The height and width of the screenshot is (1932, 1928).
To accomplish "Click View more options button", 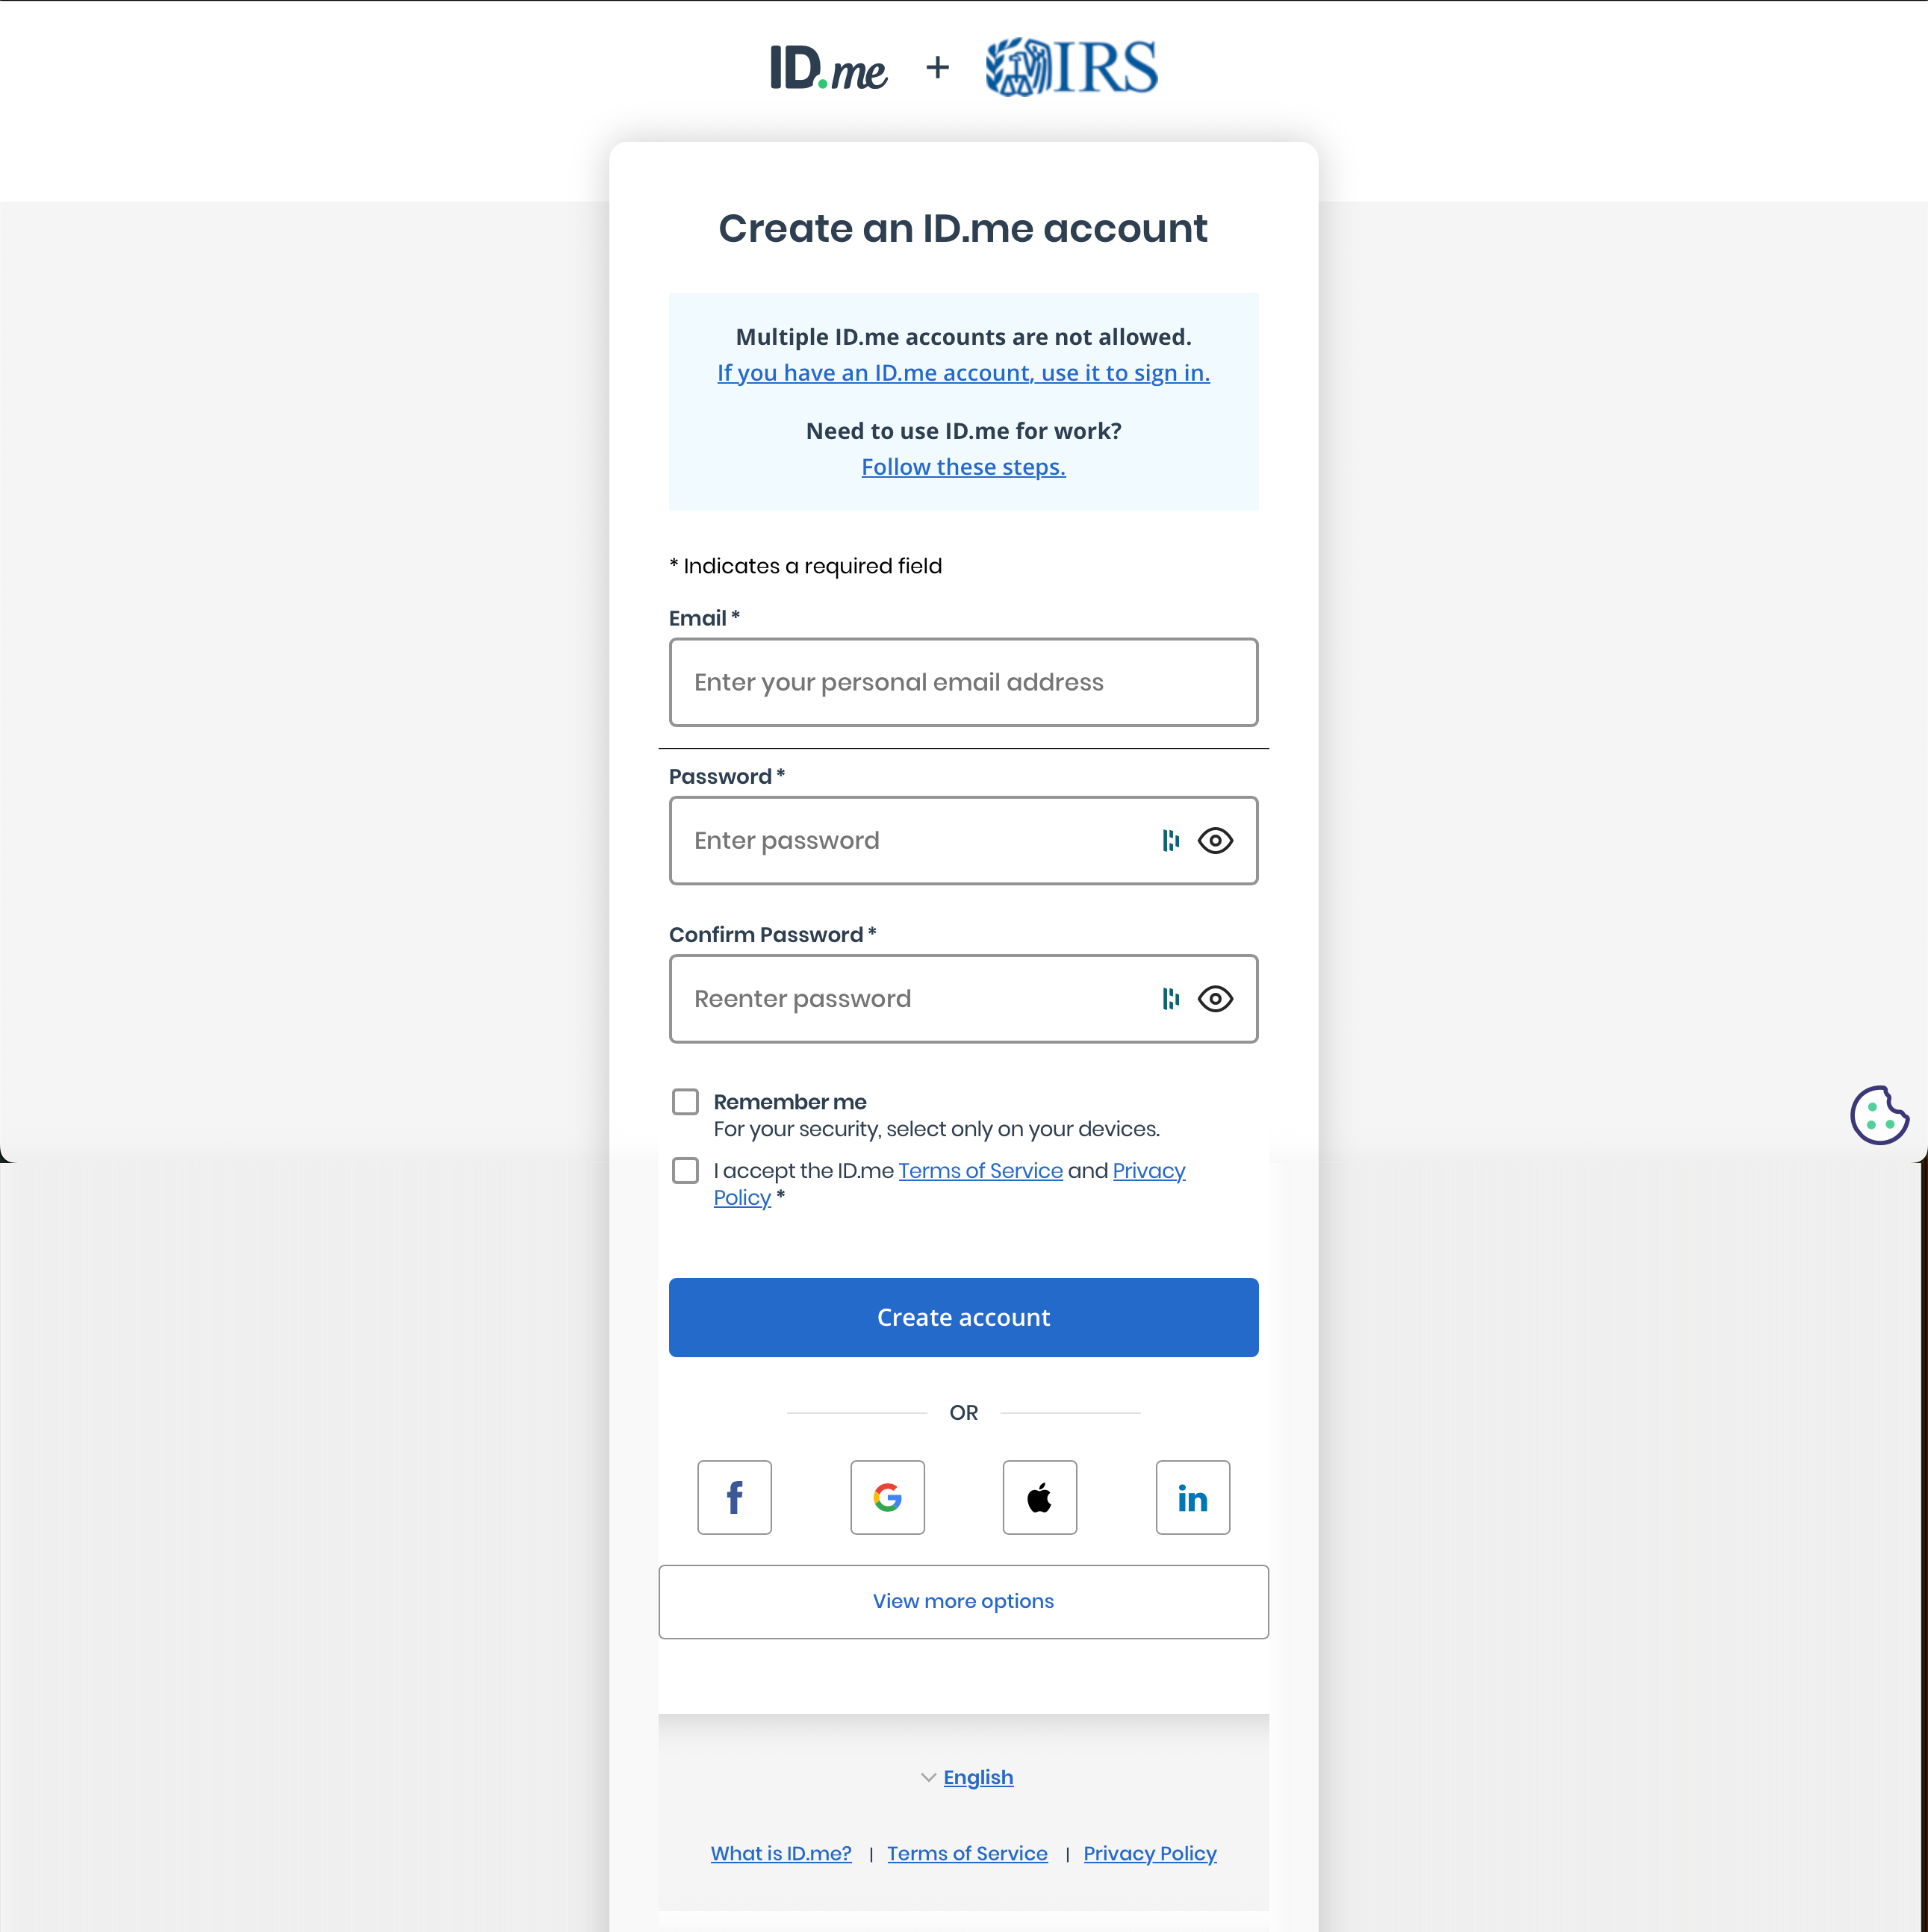I will coord(963,1601).
